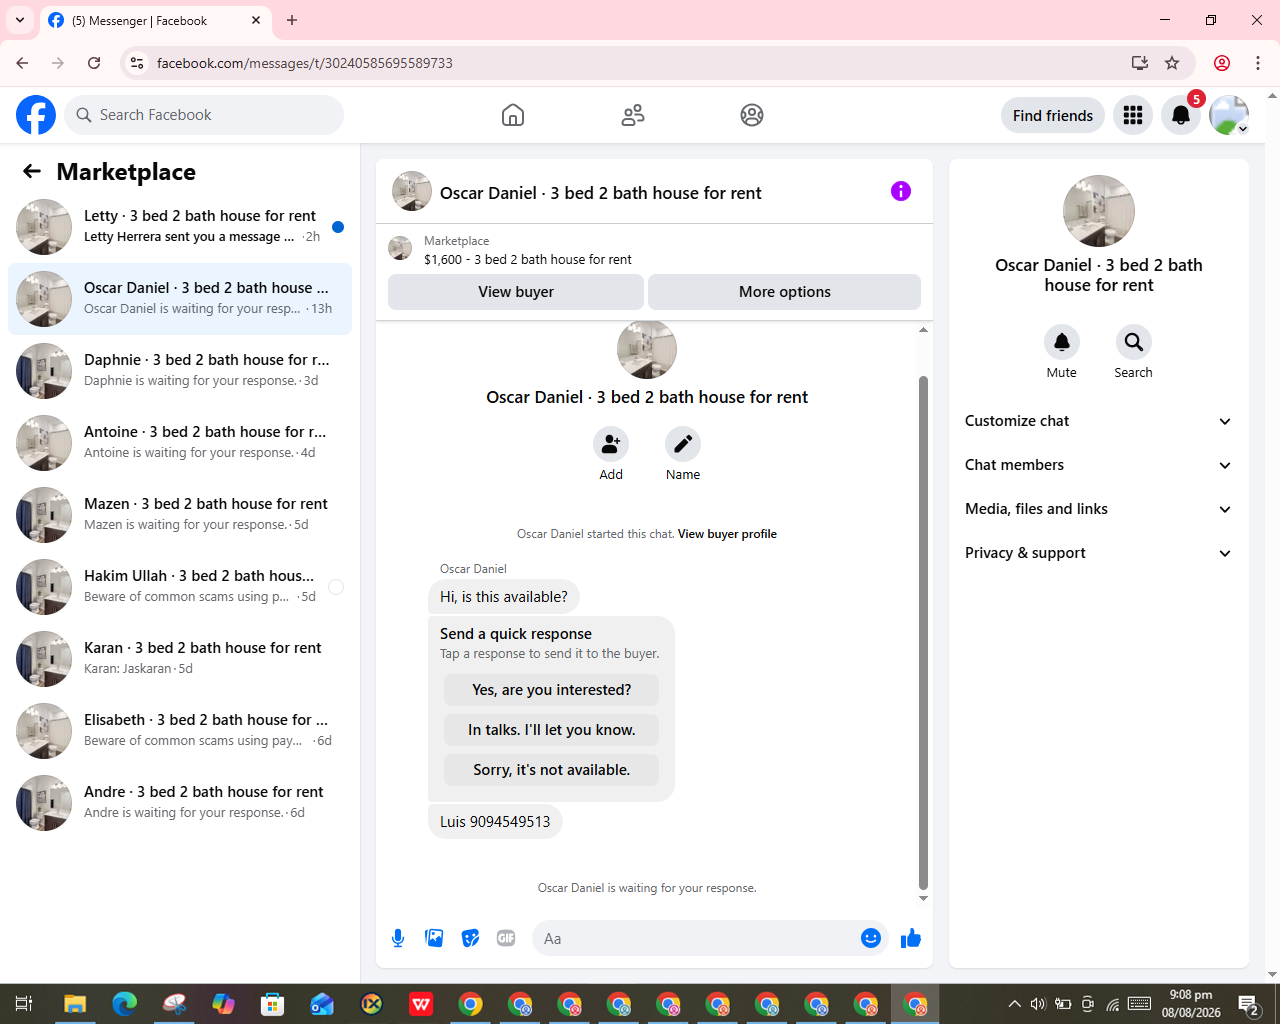Go to the Home feed icon
1280x1024 pixels.
tap(513, 115)
